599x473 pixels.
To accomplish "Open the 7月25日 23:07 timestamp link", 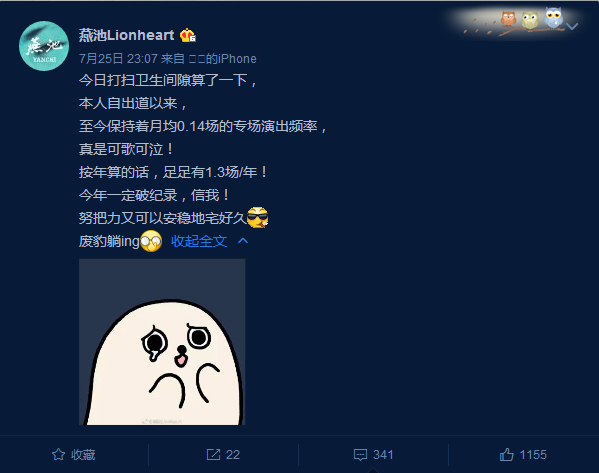I will coord(118,58).
